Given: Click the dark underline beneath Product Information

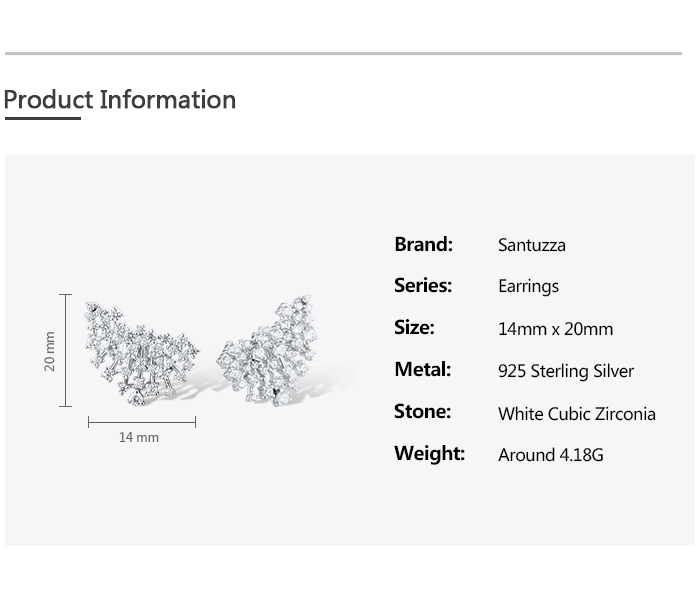Looking at the screenshot, I should [42, 119].
